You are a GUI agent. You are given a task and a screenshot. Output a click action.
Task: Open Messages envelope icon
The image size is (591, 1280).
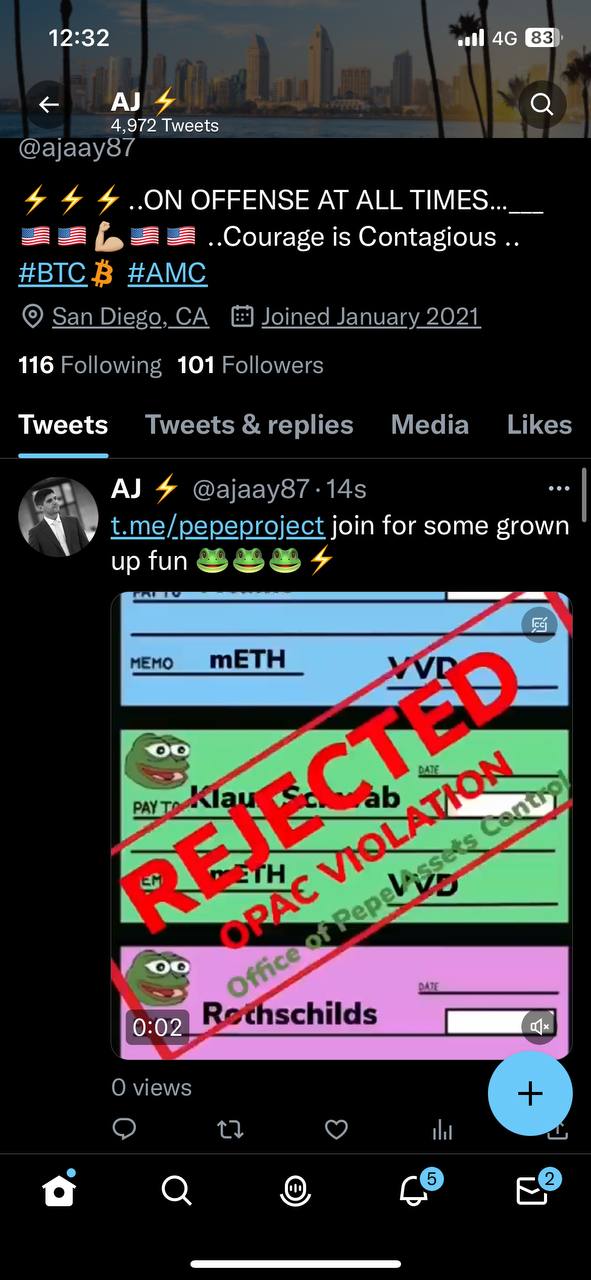[533, 1189]
